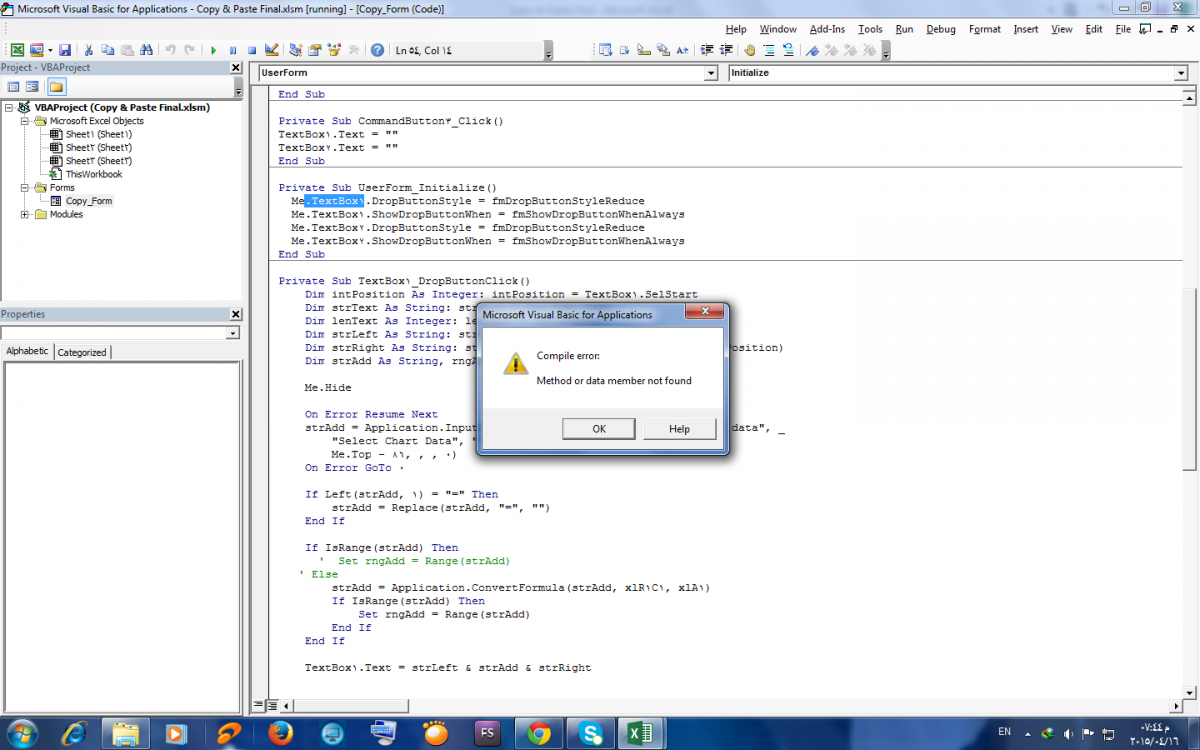Click the View Code icon in Project pane
This screenshot has height=750, width=1200.
[14, 87]
